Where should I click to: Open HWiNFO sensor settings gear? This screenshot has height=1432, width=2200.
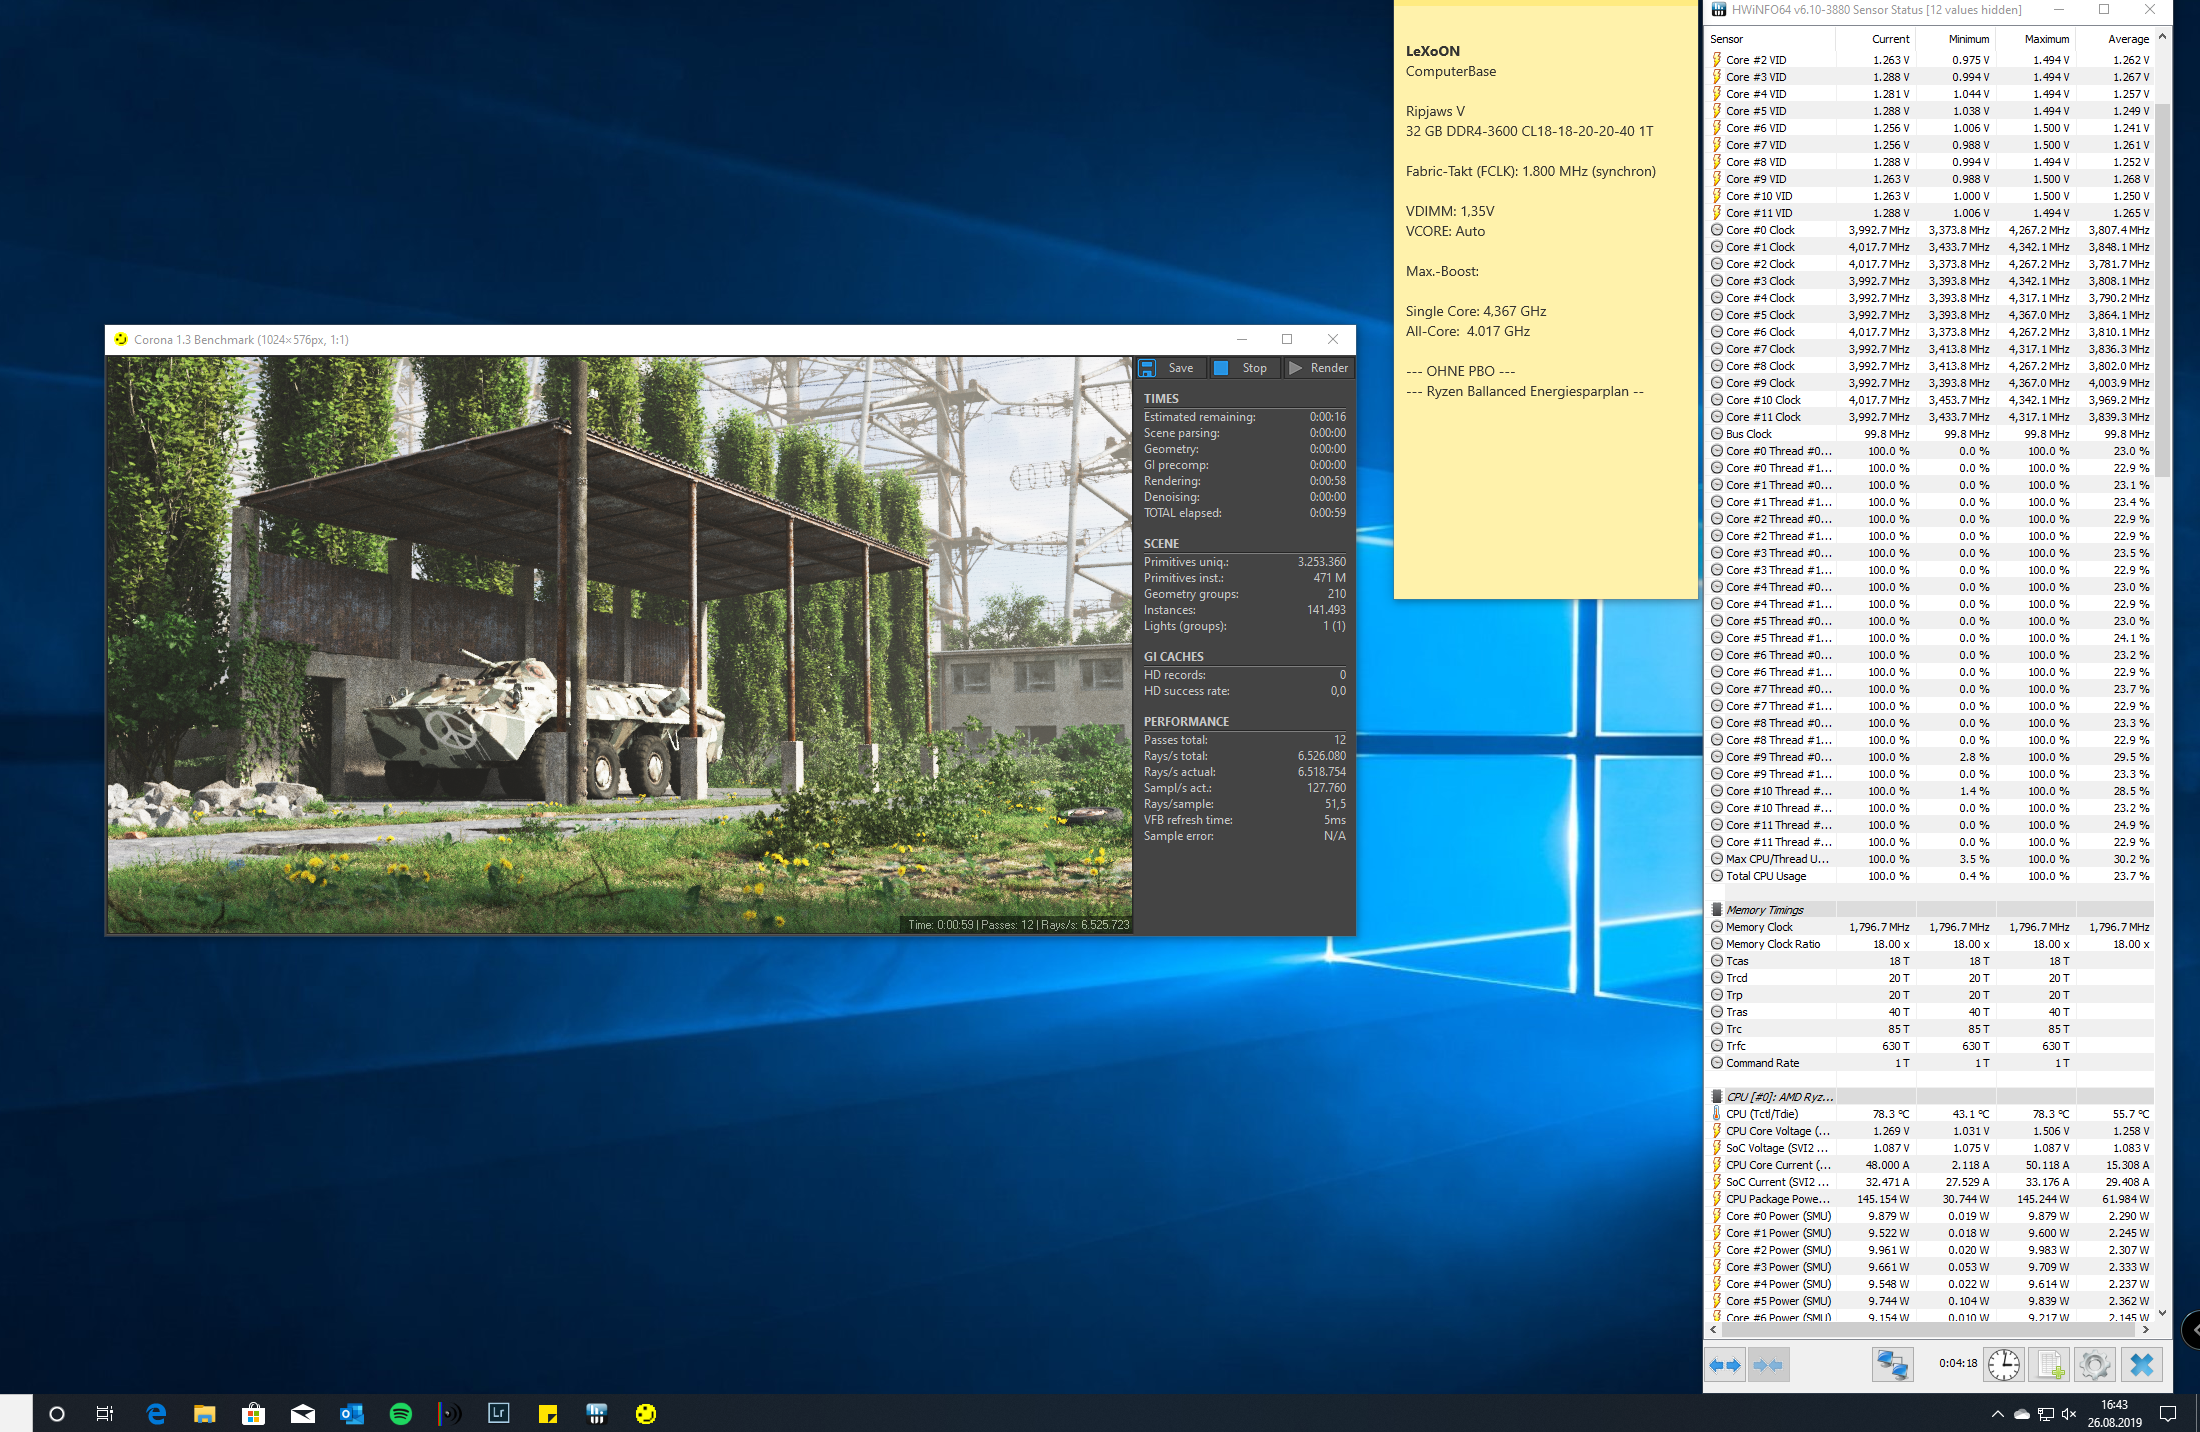[x=2095, y=1365]
